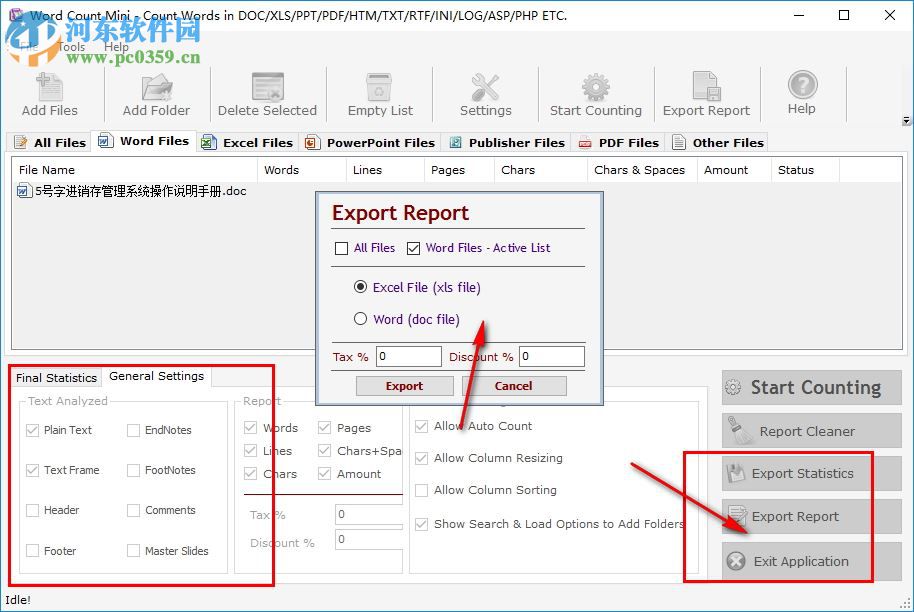Switch to the Excel Files tab
The image size is (914, 612).
pyautogui.click(x=247, y=142)
